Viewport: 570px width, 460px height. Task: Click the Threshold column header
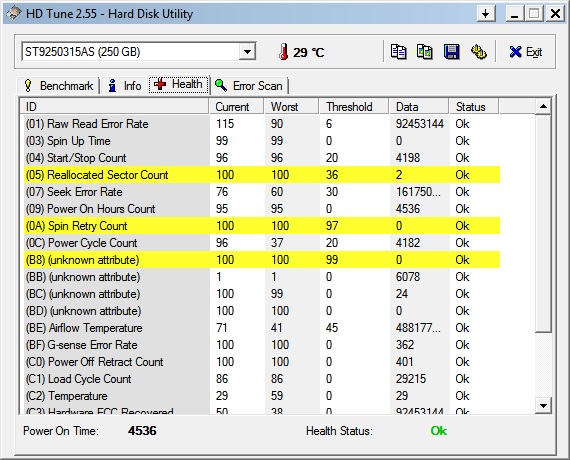pos(354,107)
